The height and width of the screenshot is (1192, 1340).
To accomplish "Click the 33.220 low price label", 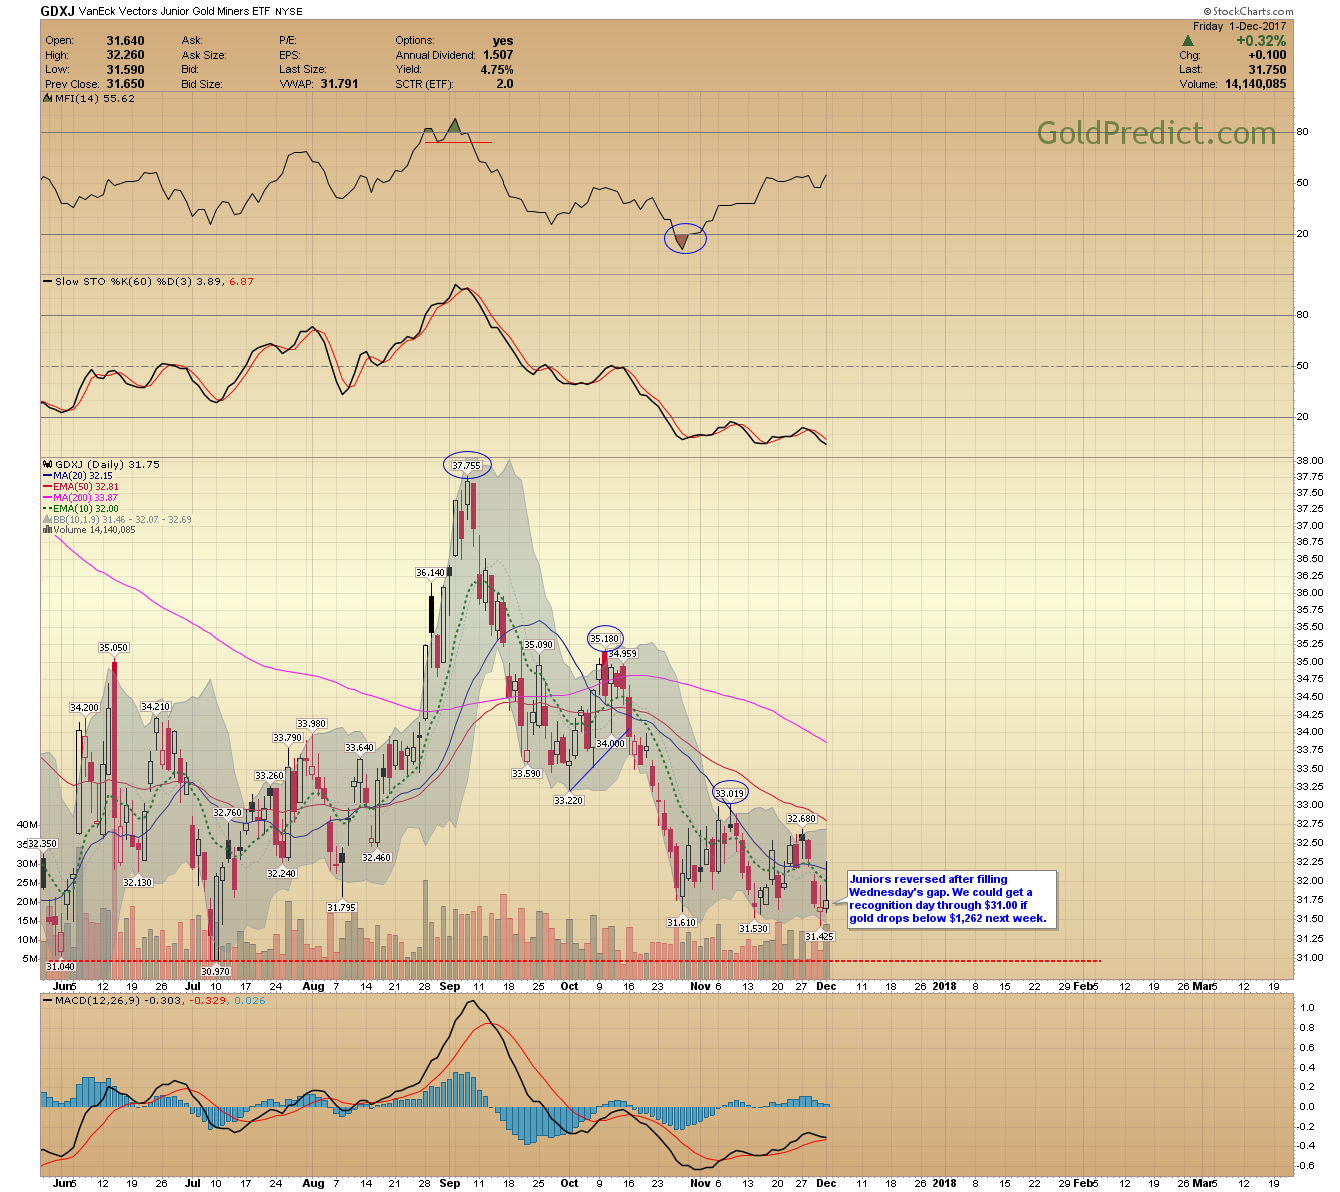I will (568, 800).
